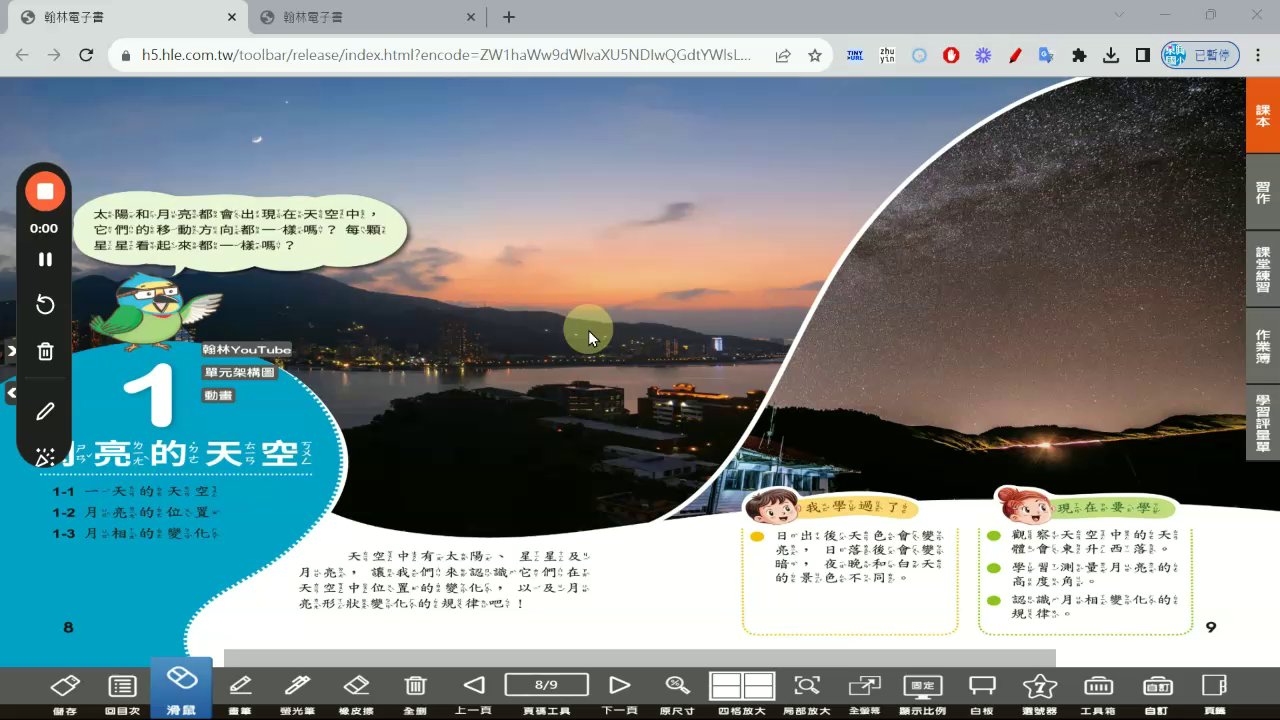Image resolution: width=1280 pixels, height=720 pixels.
Task: Click the 四格放大 quadrant zoom icon
Action: click(x=742, y=686)
